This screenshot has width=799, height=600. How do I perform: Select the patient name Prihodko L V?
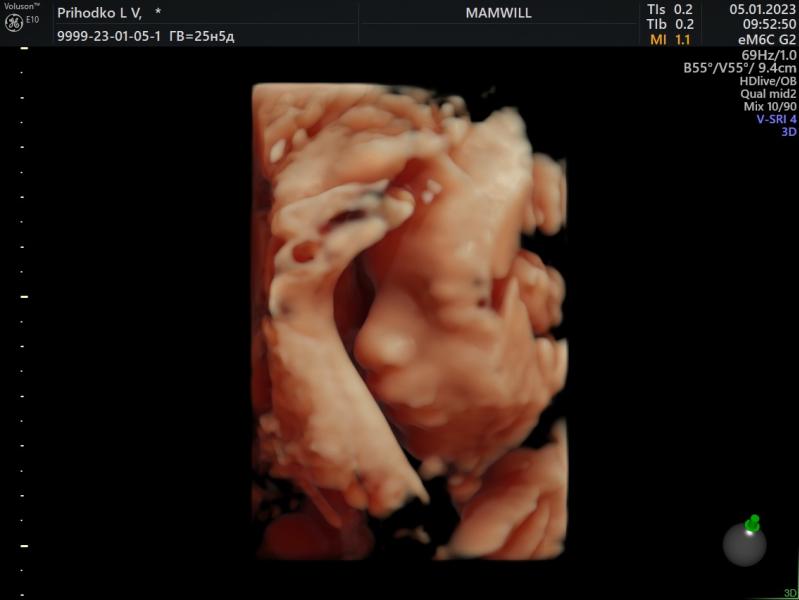(x=100, y=13)
